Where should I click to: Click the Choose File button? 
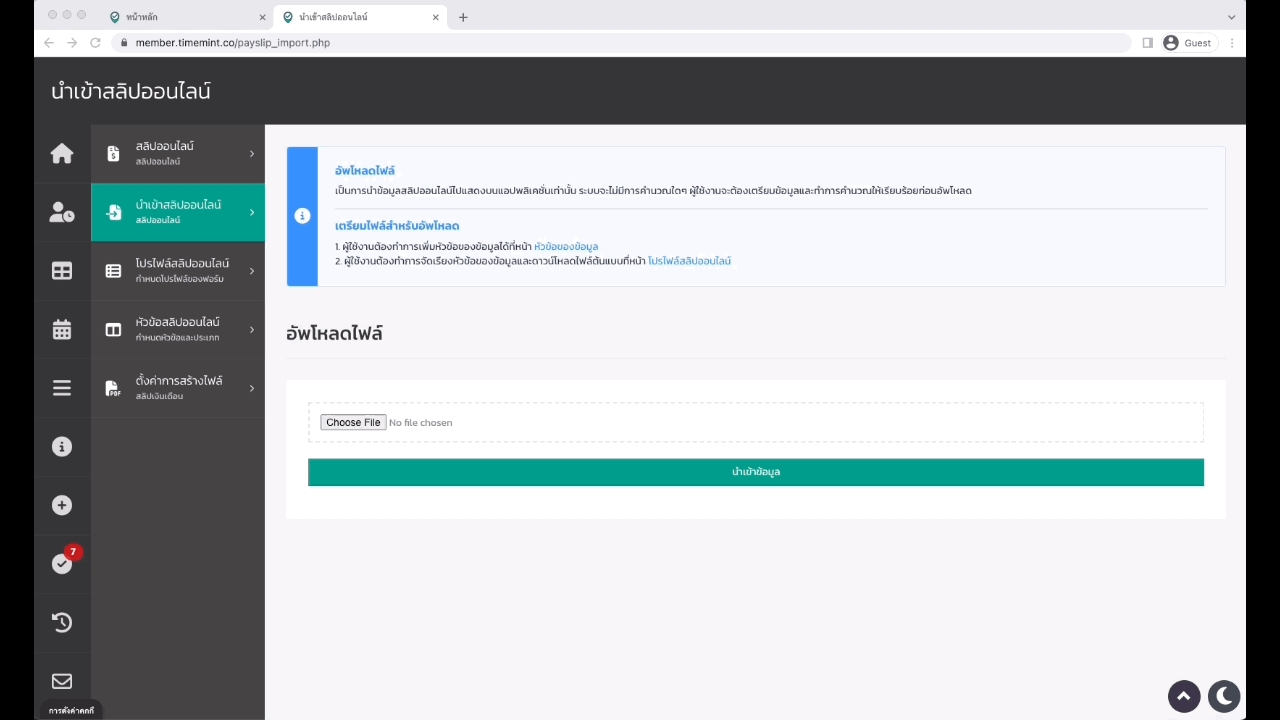pyautogui.click(x=353, y=423)
